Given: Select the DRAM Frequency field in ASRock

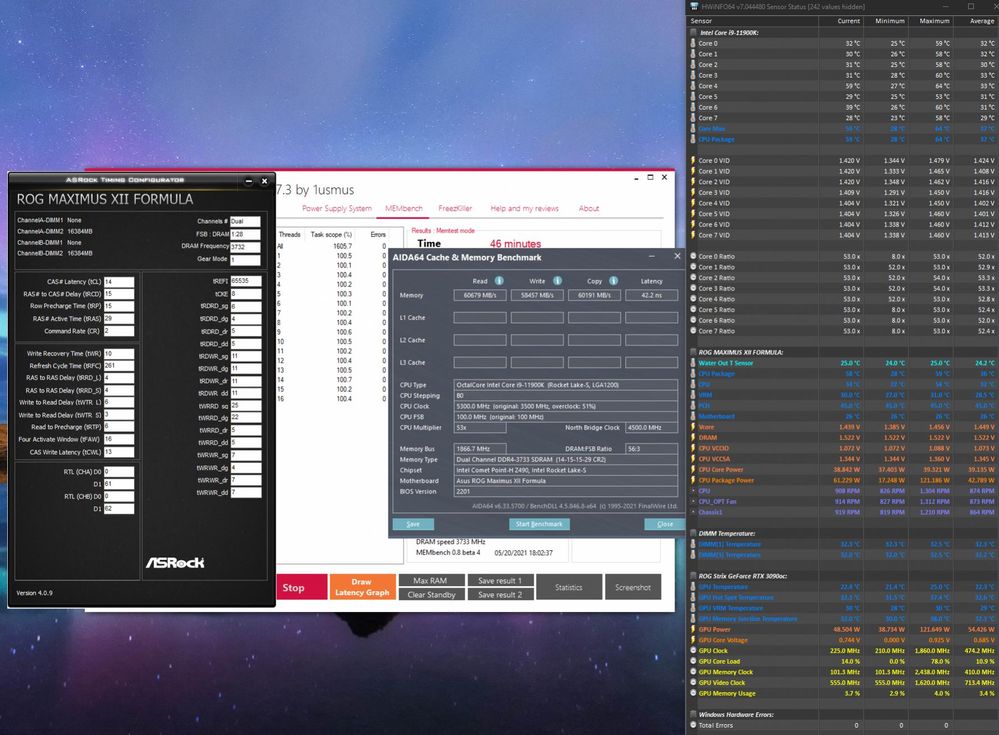Looking at the screenshot, I should pos(245,246).
